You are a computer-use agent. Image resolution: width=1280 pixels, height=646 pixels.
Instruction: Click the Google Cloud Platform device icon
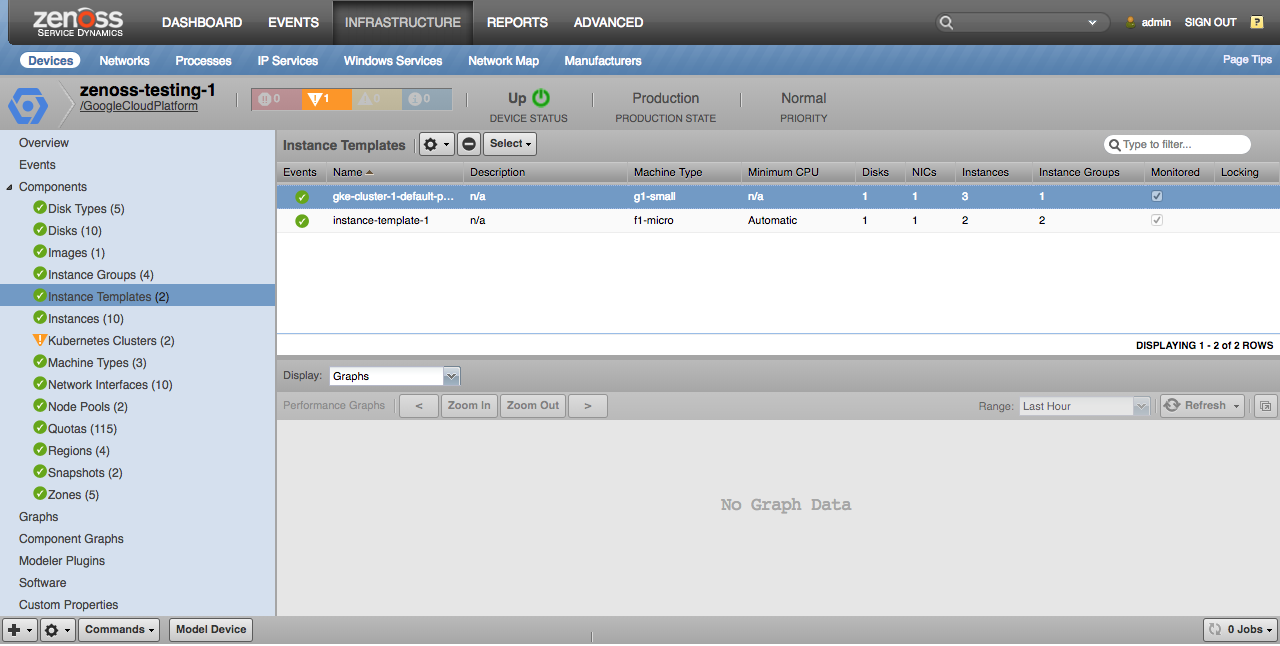tap(28, 105)
